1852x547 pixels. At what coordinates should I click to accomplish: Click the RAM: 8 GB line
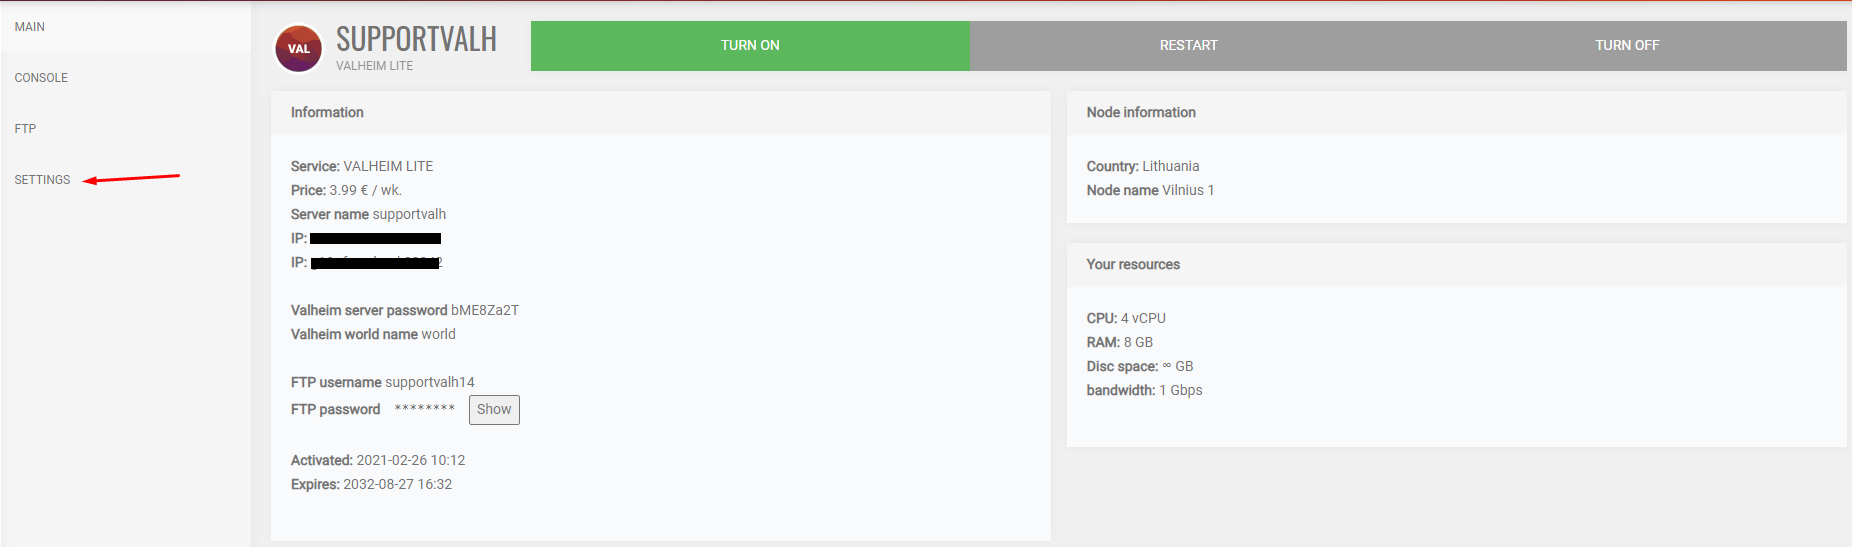[x=1120, y=342]
